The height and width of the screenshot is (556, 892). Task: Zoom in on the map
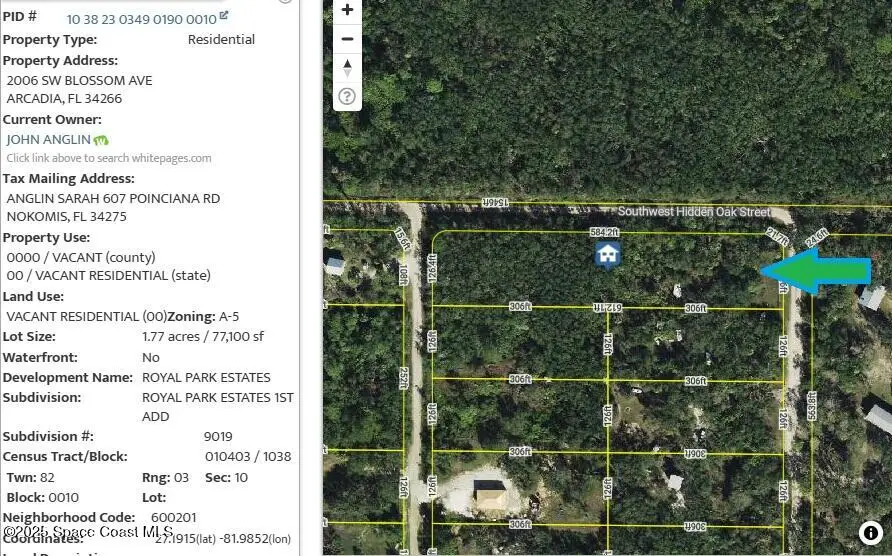[x=347, y=10]
